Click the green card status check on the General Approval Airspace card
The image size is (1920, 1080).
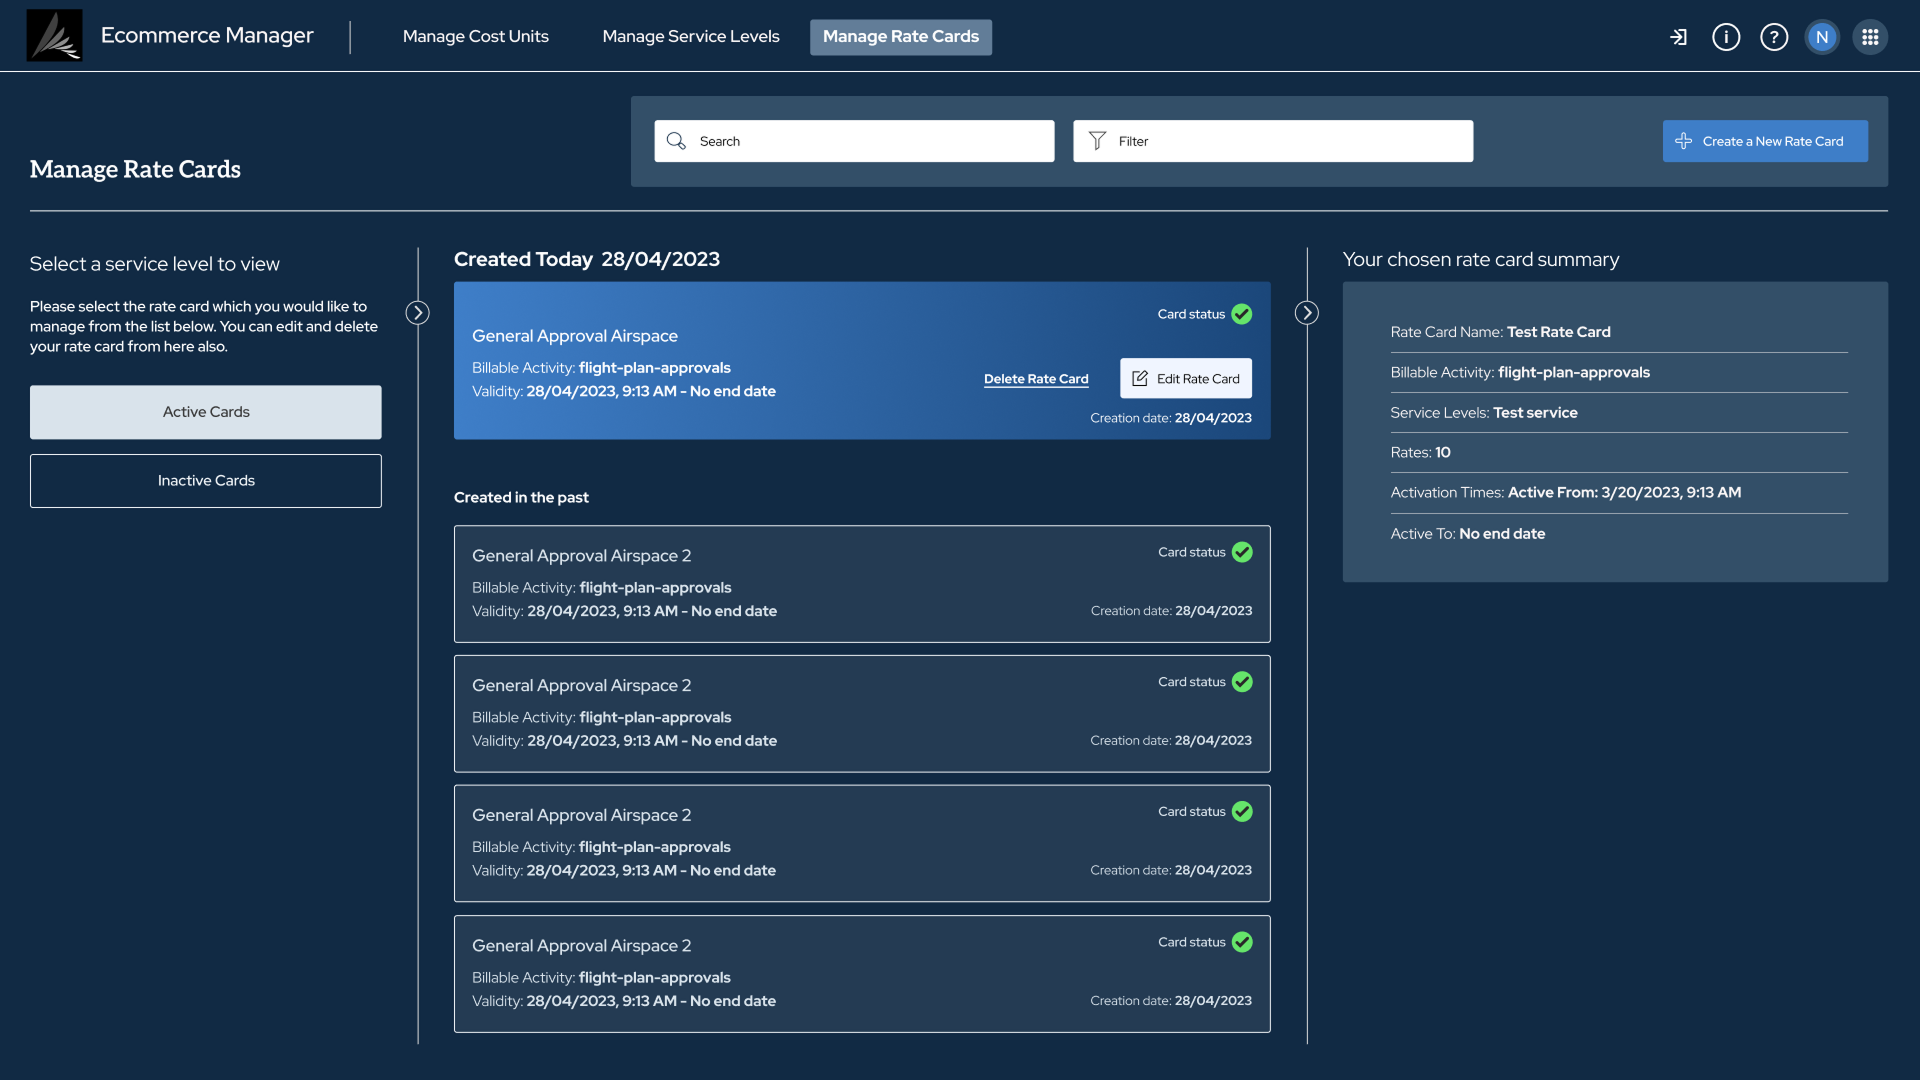[x=1242, y=314]
